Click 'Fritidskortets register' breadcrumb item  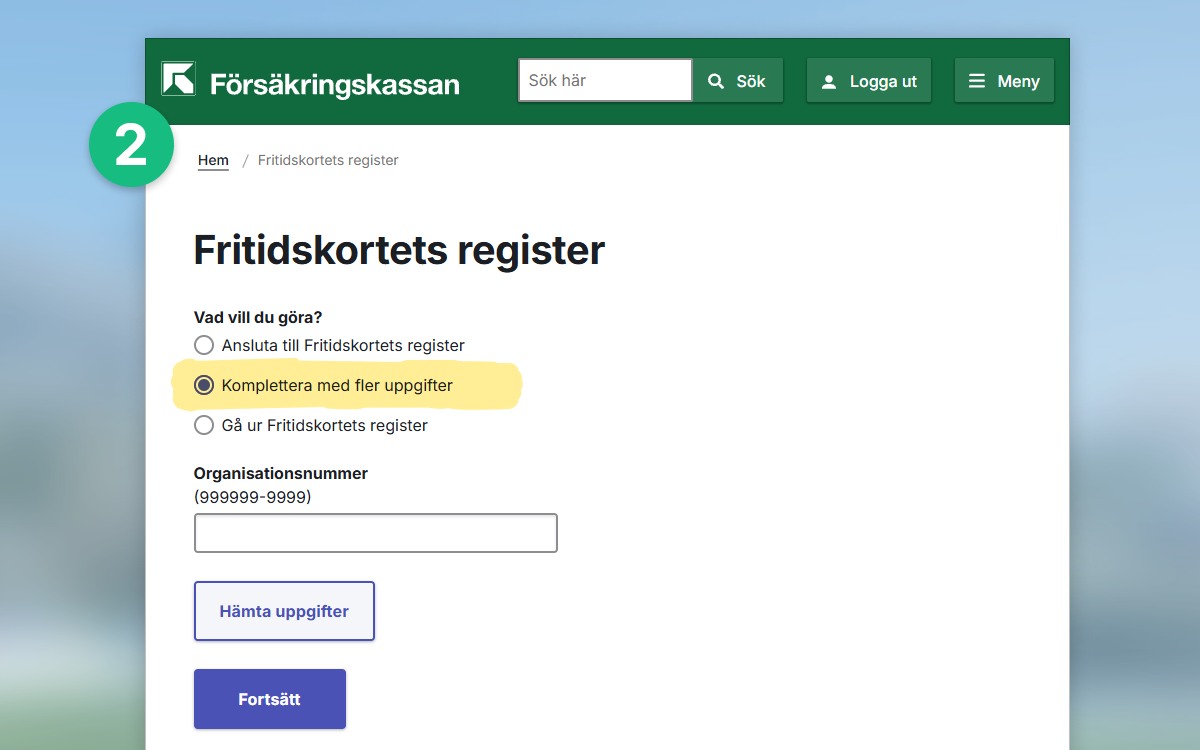click(x=328, y=160)
